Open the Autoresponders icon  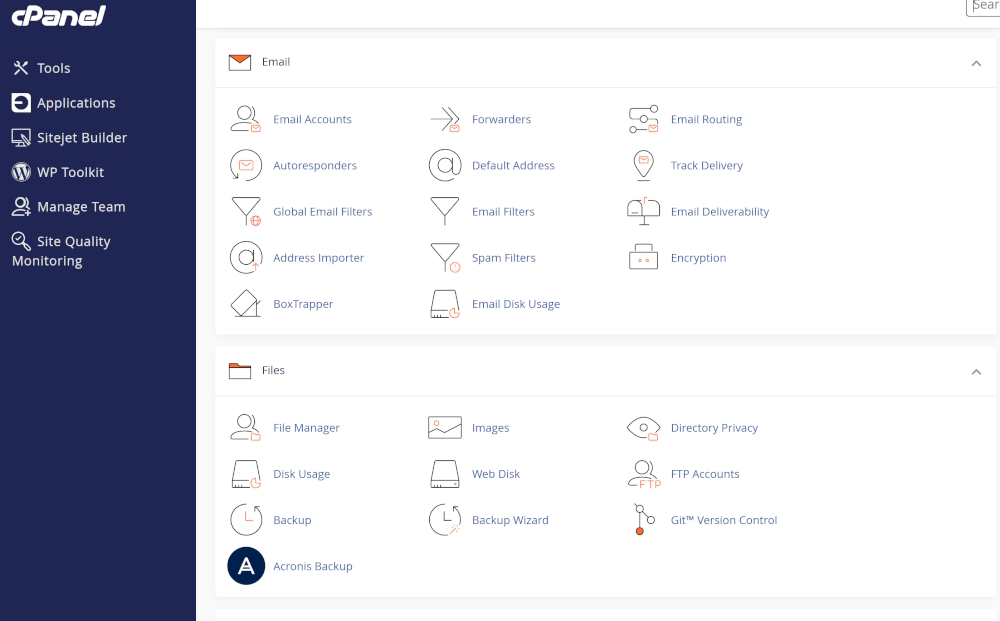tap(246, 165)
